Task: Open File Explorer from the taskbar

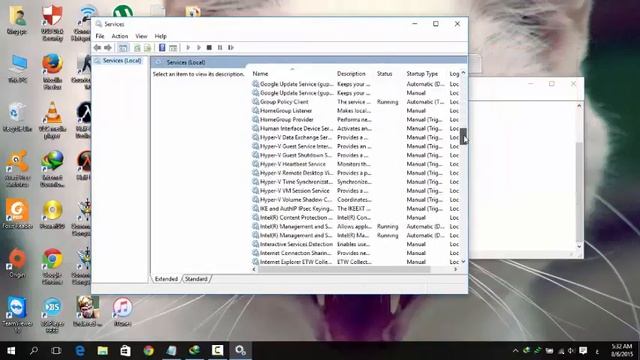Action: (102, 351)
